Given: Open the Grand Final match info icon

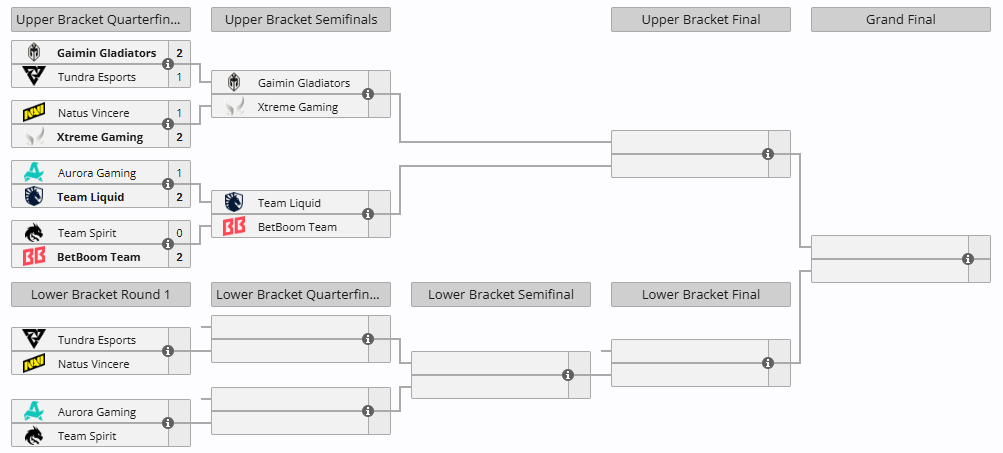Looking at the screenshot, I should coord(968,259).
